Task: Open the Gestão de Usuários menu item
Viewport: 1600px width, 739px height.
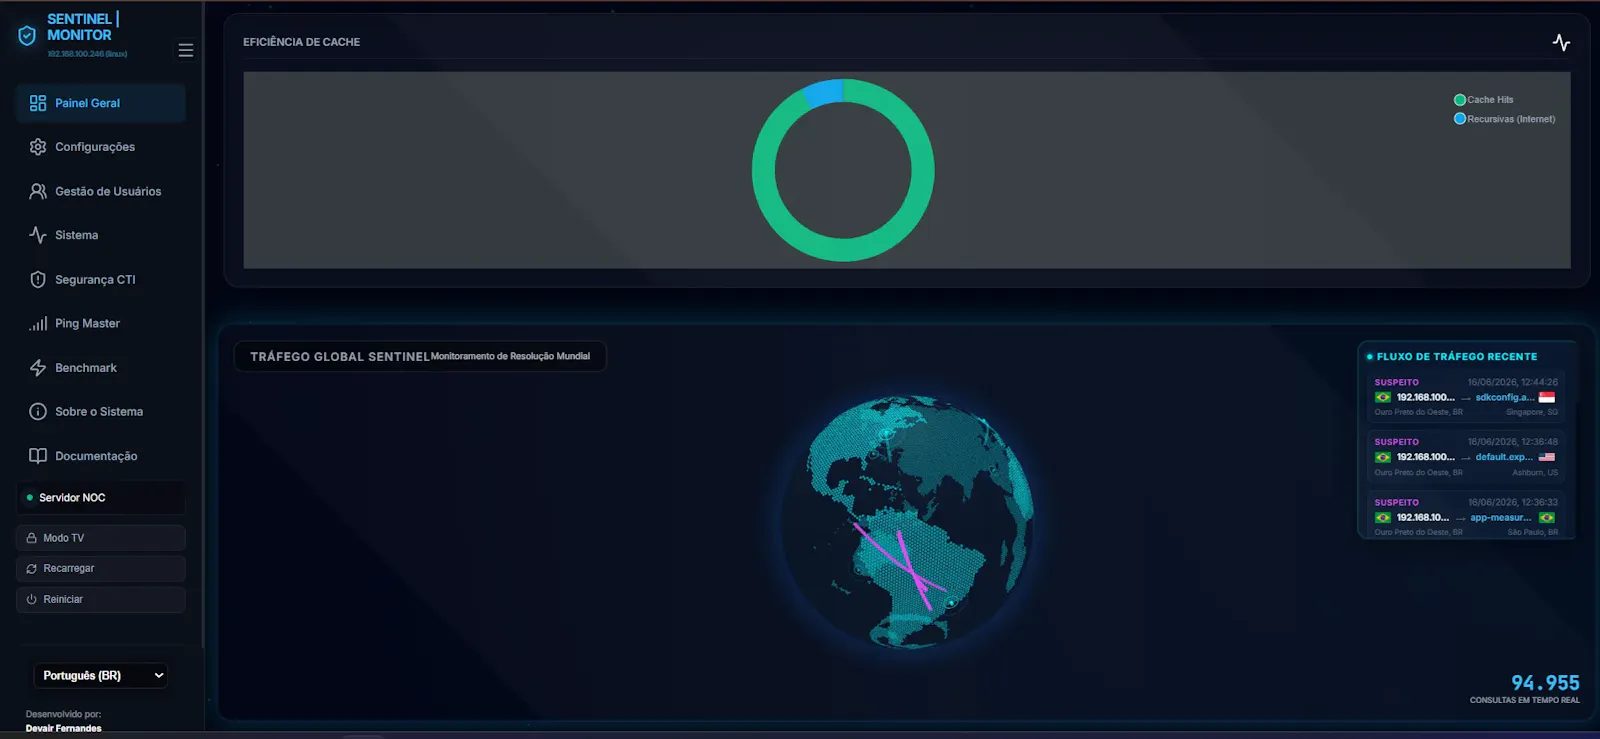Action: click(x=101, y=191)
